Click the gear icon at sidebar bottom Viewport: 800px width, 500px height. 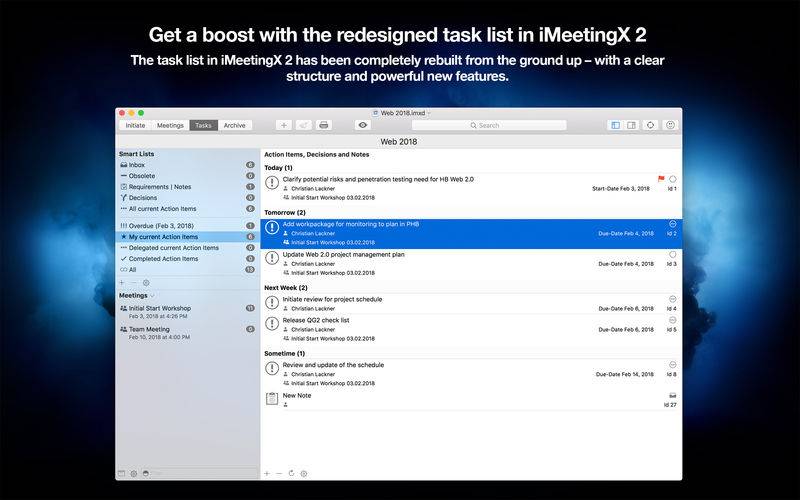pos(134,473)
